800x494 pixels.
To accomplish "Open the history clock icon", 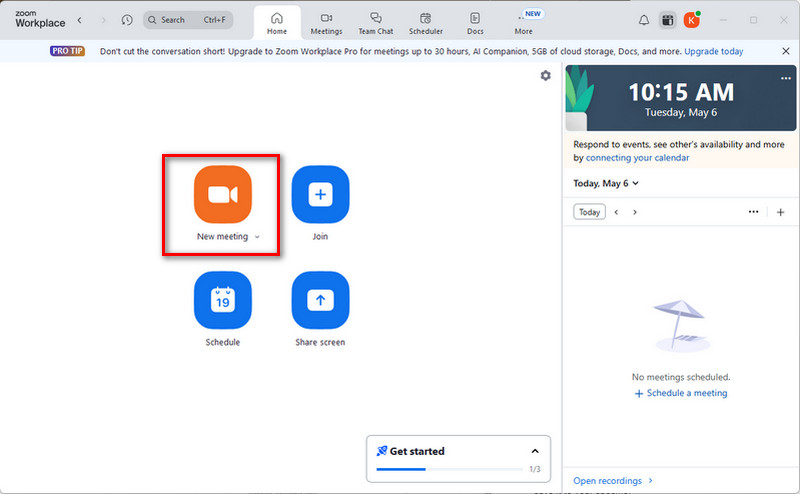I will point(126,20).
